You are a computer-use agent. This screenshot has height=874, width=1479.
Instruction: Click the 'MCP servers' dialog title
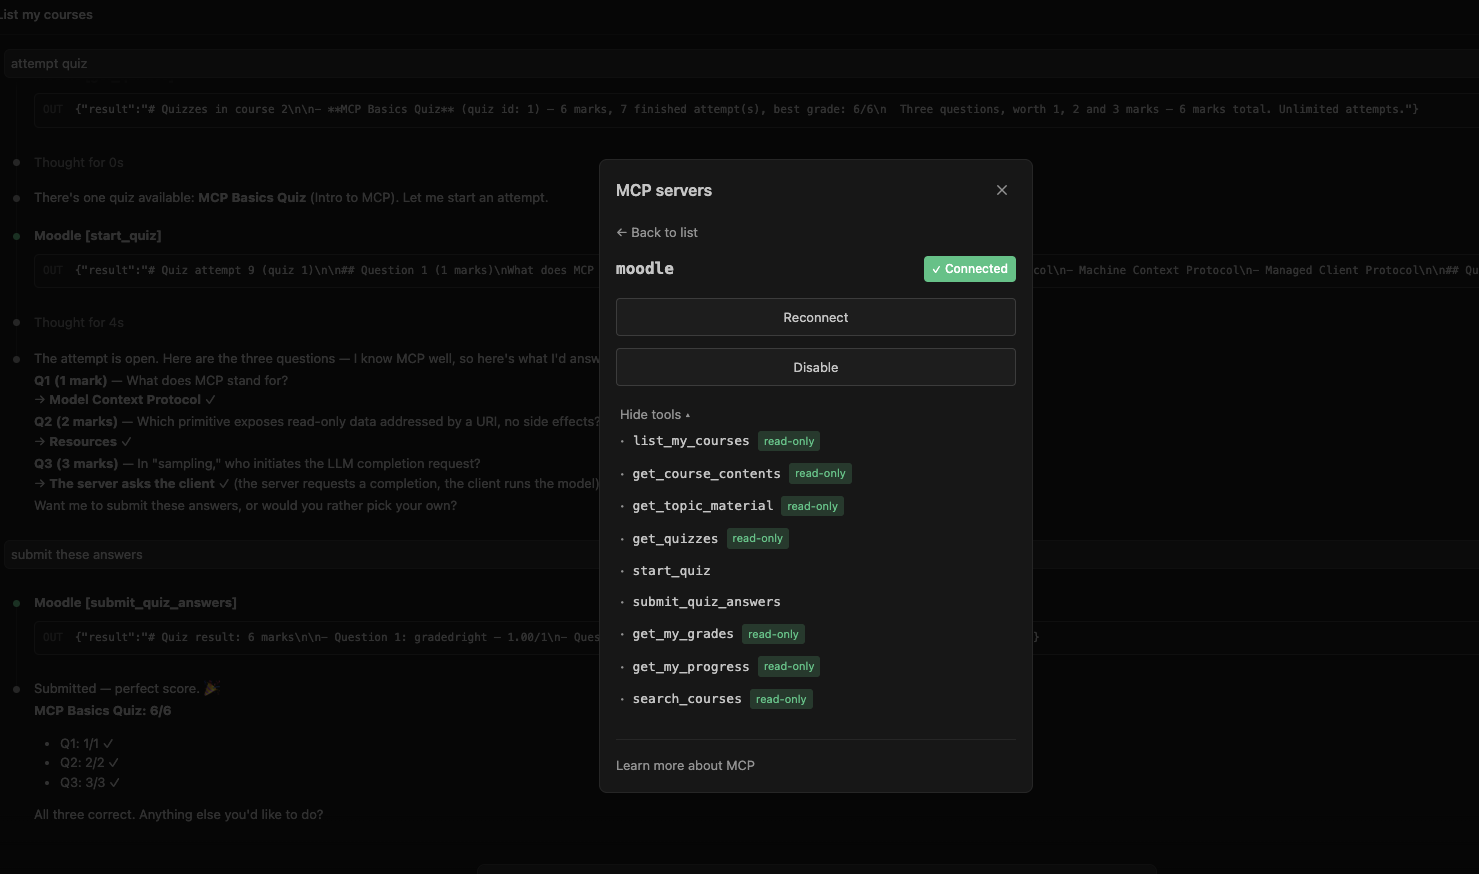pyautogui.click(x=664, y=190)
